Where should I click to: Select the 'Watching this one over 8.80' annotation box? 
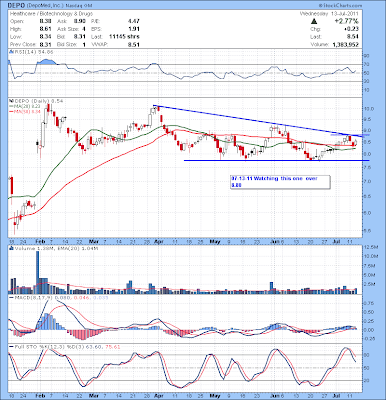click(x=281, y=182)
